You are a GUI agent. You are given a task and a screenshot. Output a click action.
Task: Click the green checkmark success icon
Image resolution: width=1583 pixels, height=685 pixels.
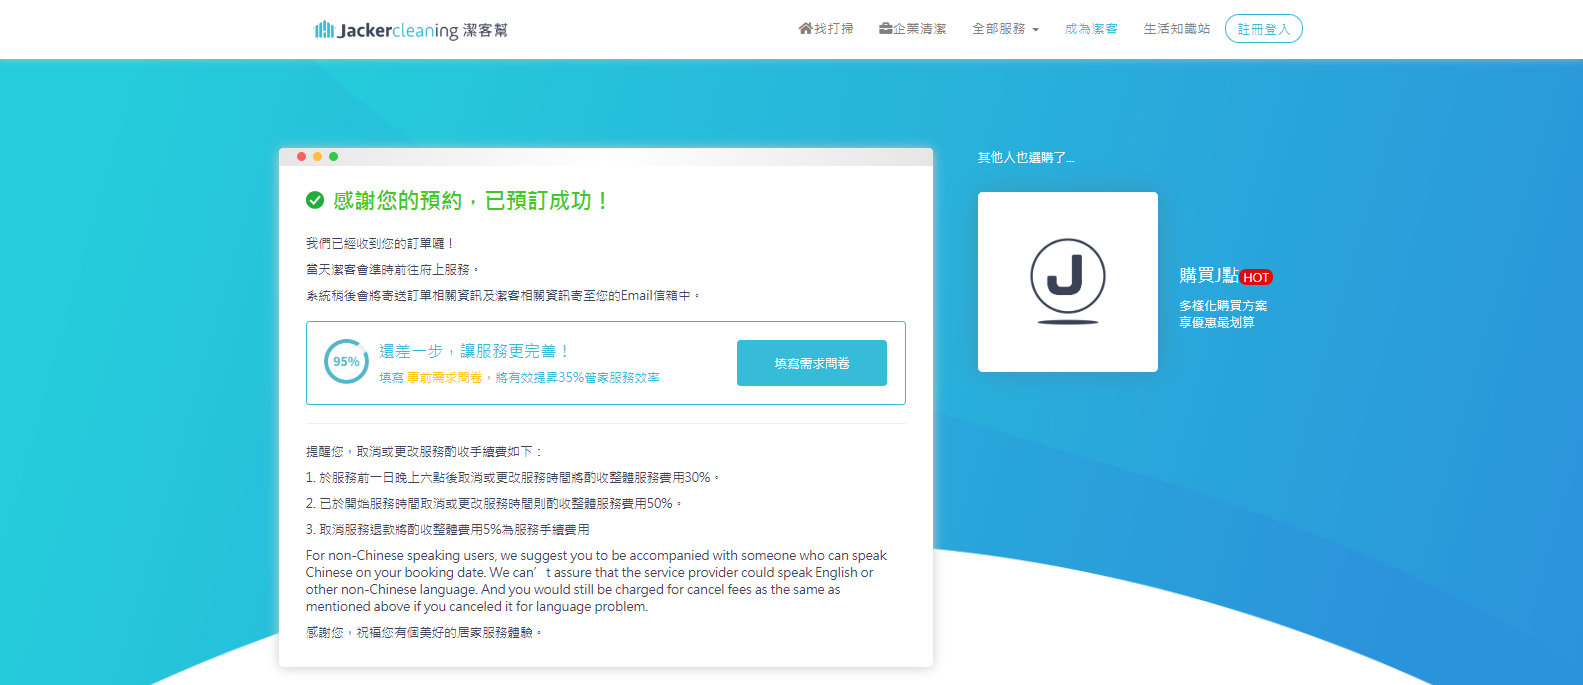(x=315, y=200)
